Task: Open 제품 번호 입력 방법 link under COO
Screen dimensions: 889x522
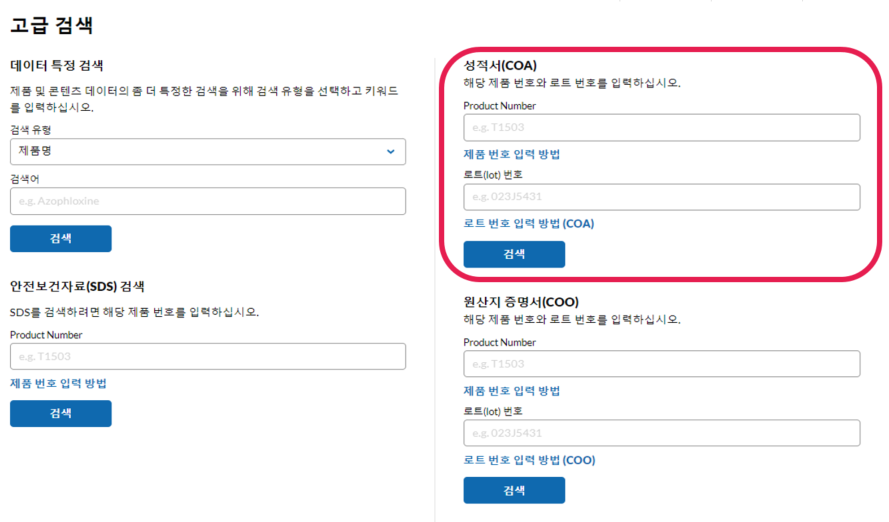Action: (x=512, y=390)
